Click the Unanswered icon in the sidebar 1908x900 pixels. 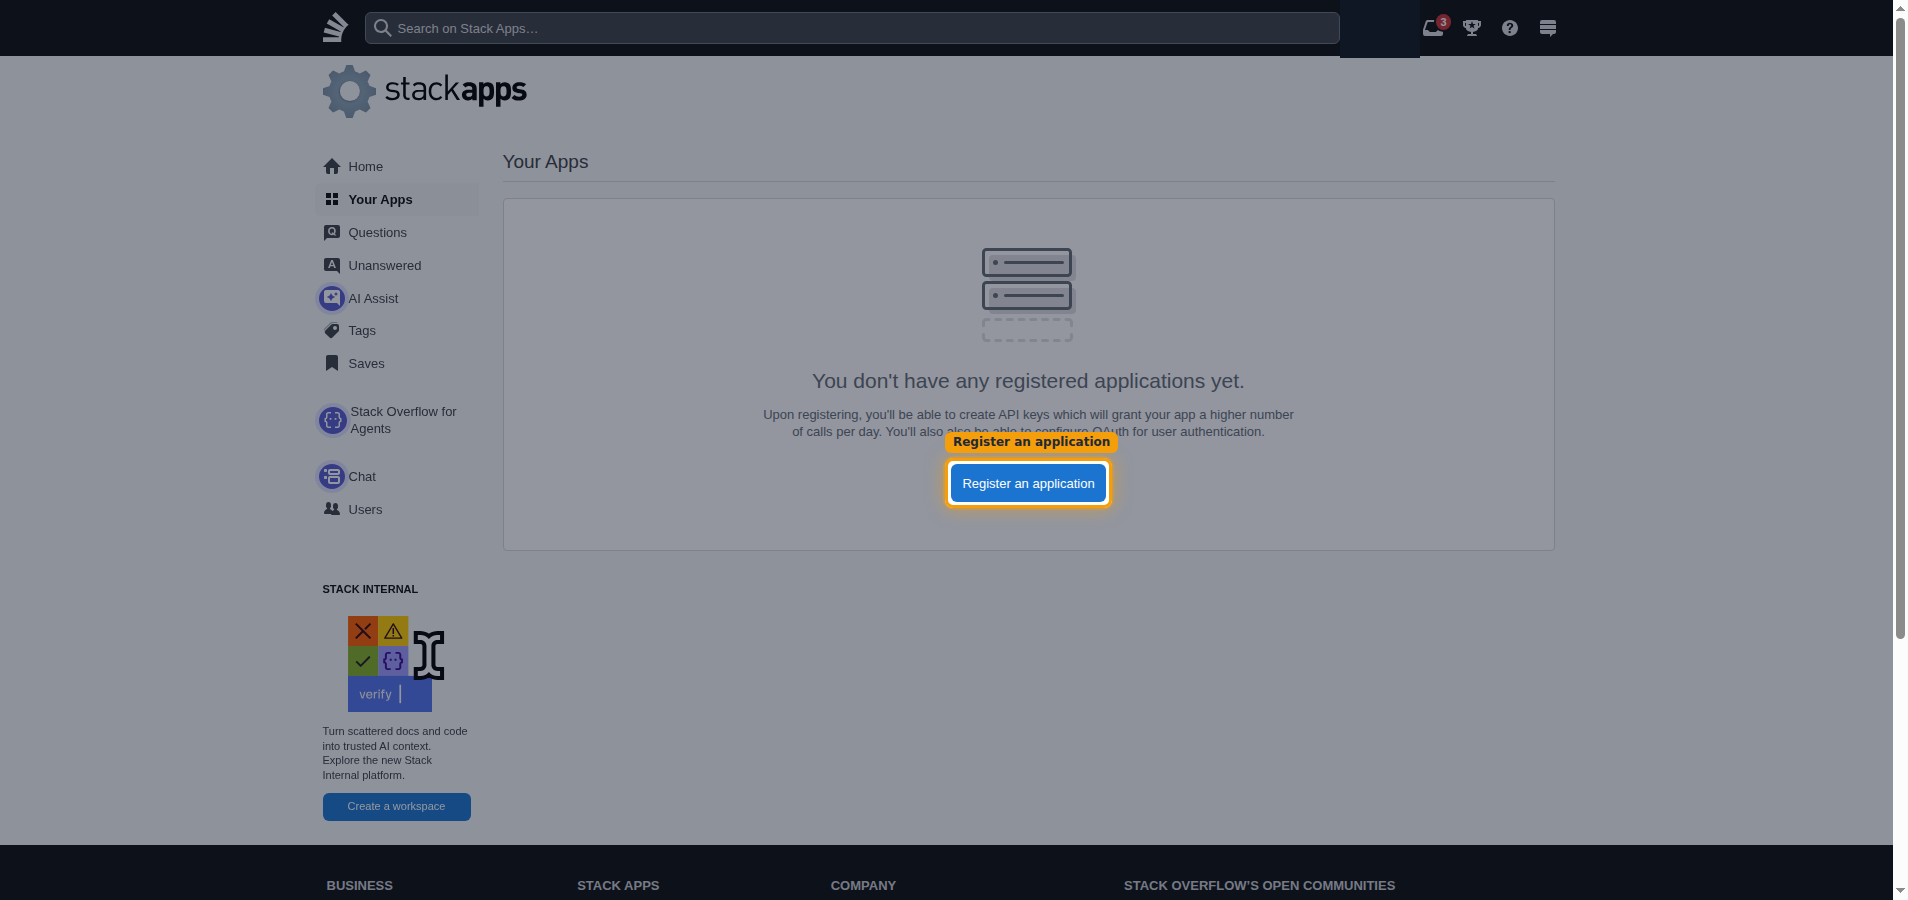click(x=332, y=265)
